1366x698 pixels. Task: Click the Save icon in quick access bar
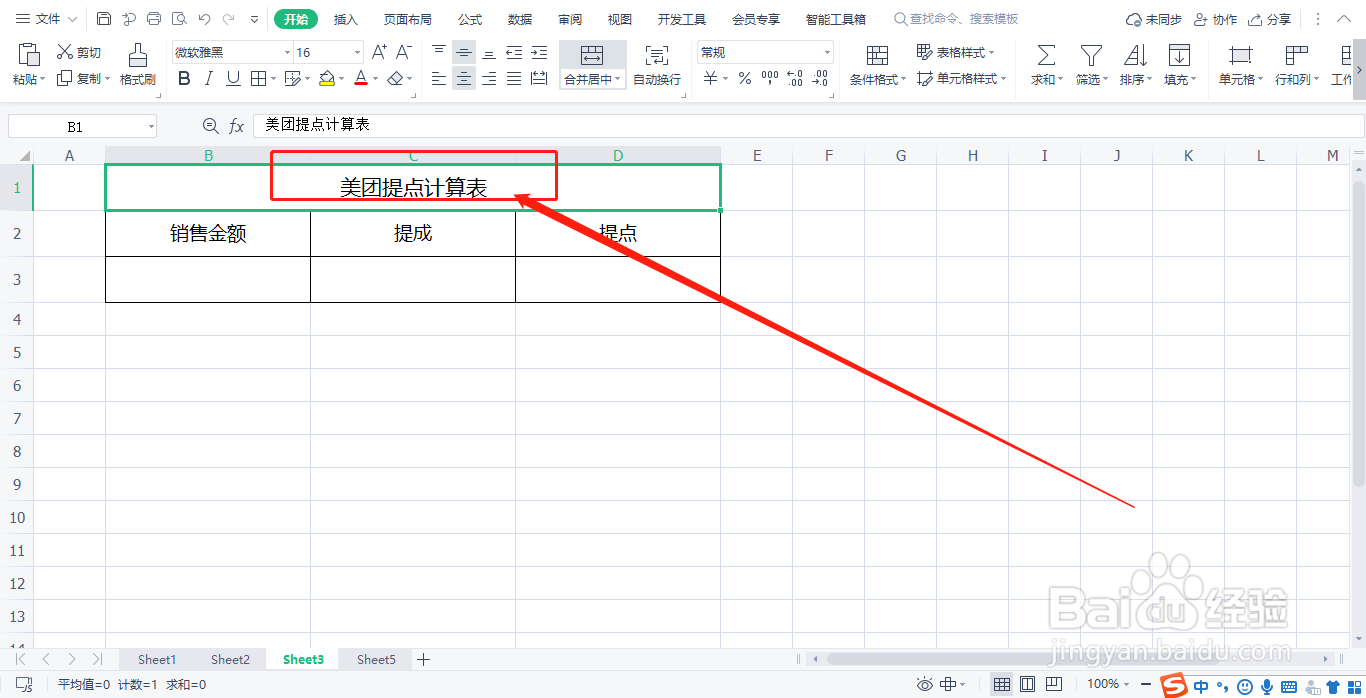coord(104,19)
